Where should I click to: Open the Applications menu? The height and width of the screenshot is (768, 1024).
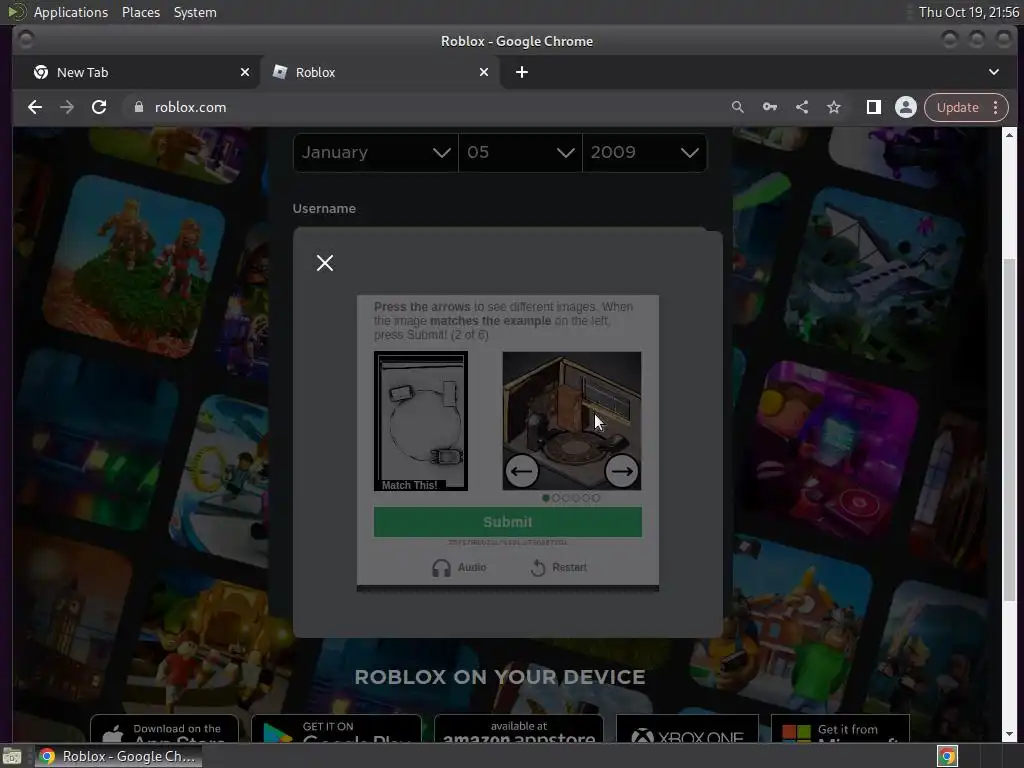pyautogui.click(x=71, y=12)
